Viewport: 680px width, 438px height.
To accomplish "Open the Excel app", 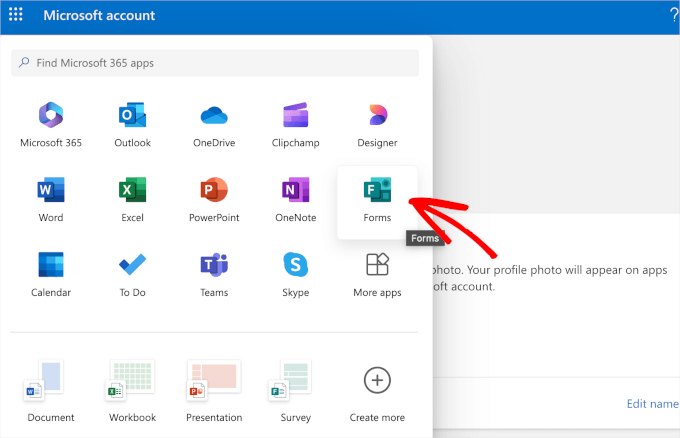I will click(132, 200).
